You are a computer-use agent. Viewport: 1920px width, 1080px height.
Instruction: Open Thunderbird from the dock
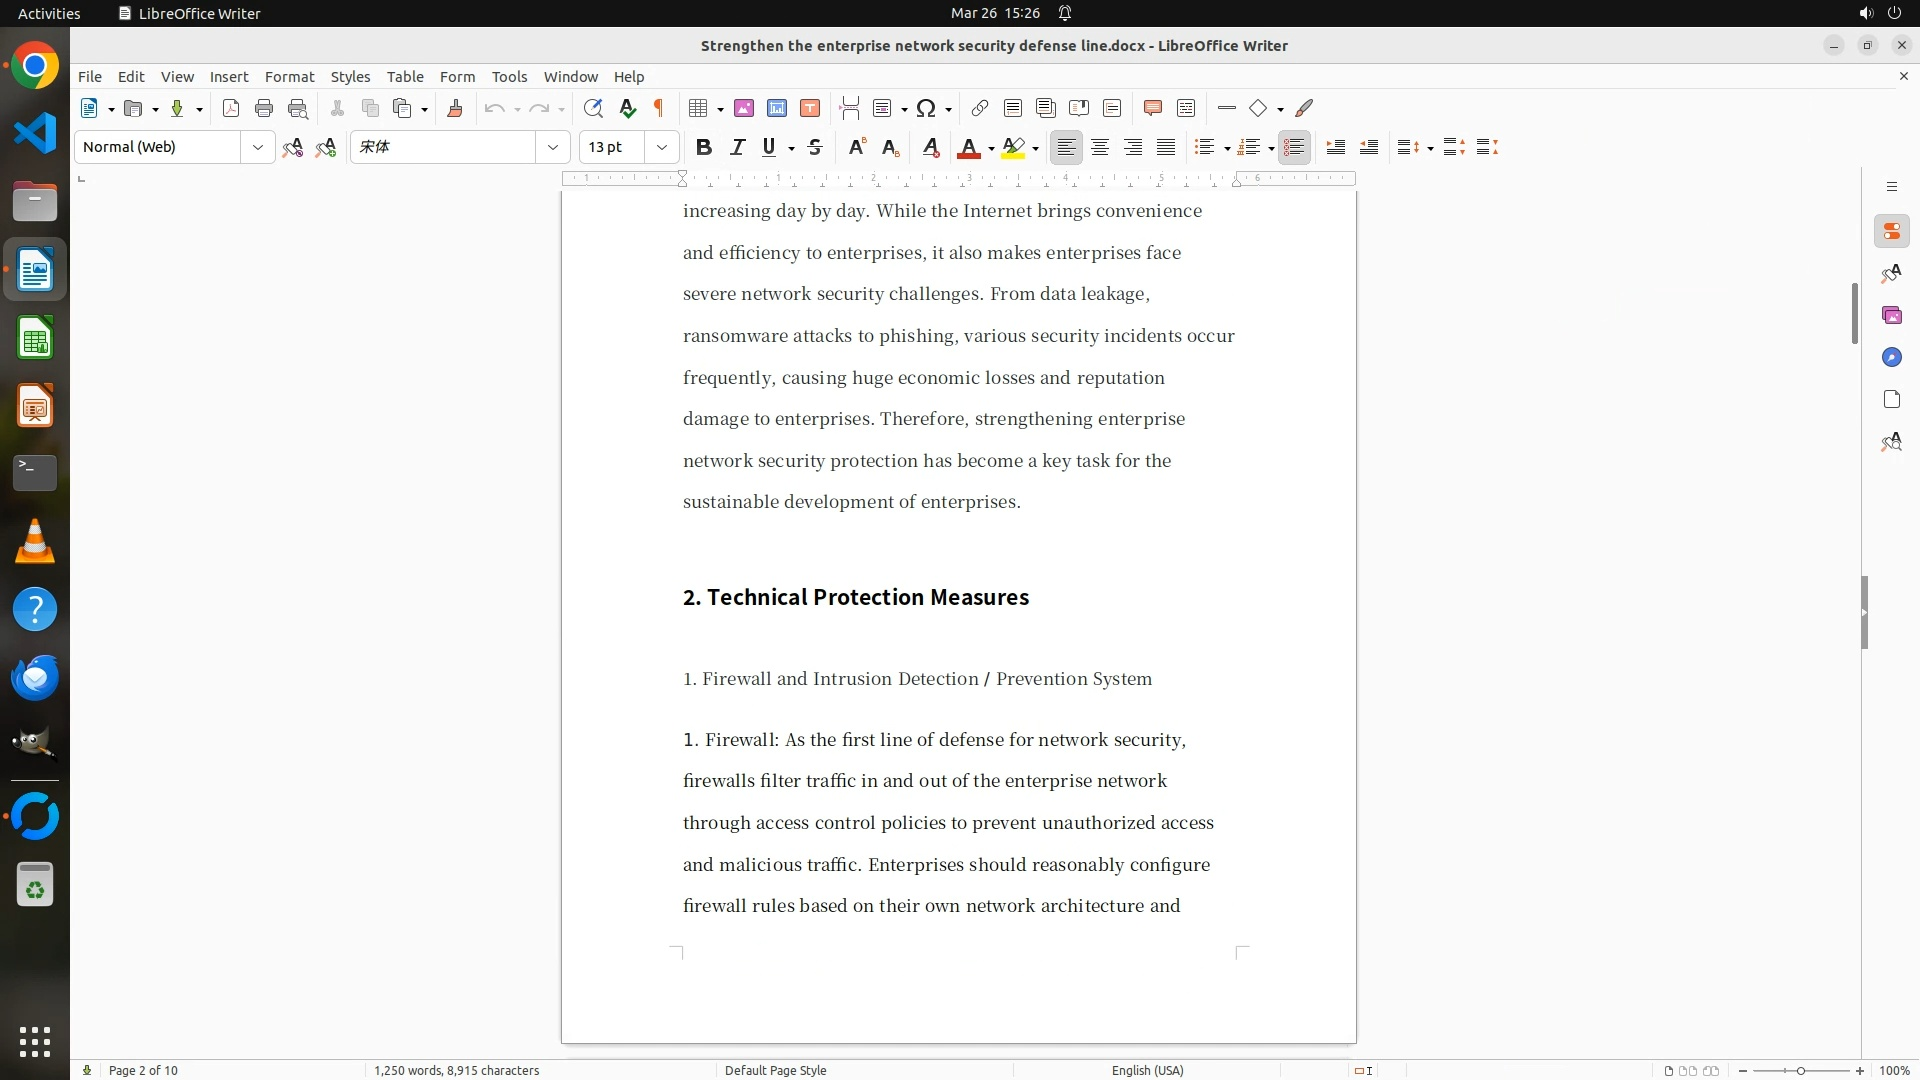tap(35, 678)
